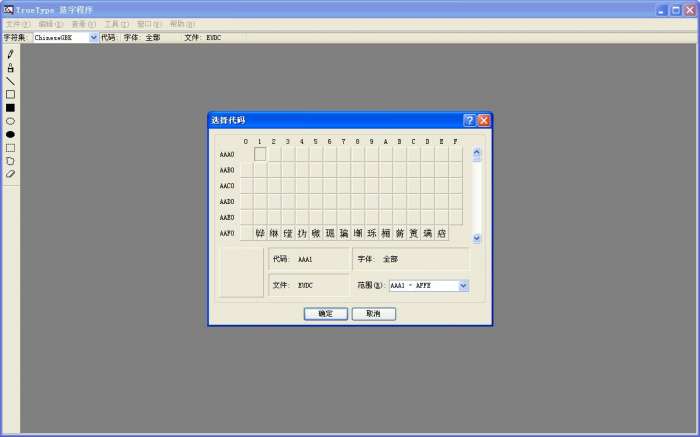Select the Hollow Rectangle tool
The width and height of the screenshot is (700, 437).
[10, 94]
